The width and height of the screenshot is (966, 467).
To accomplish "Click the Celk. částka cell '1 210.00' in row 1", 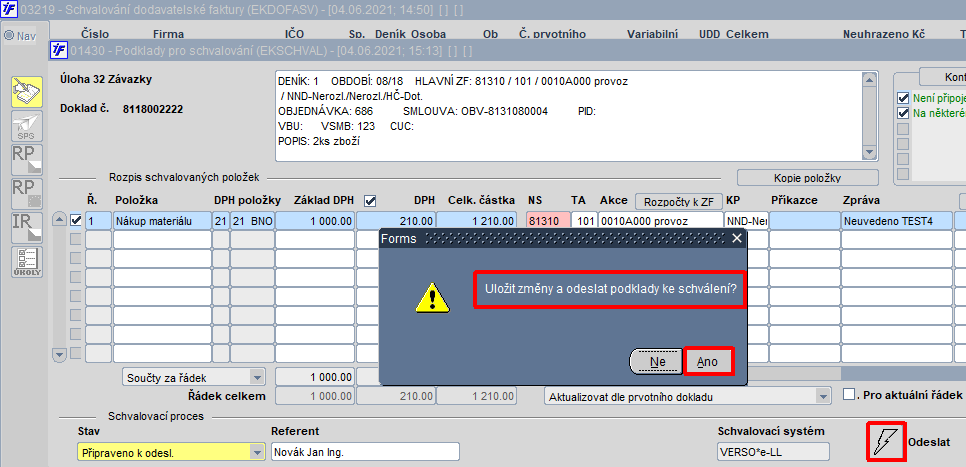I will [476, 221].
